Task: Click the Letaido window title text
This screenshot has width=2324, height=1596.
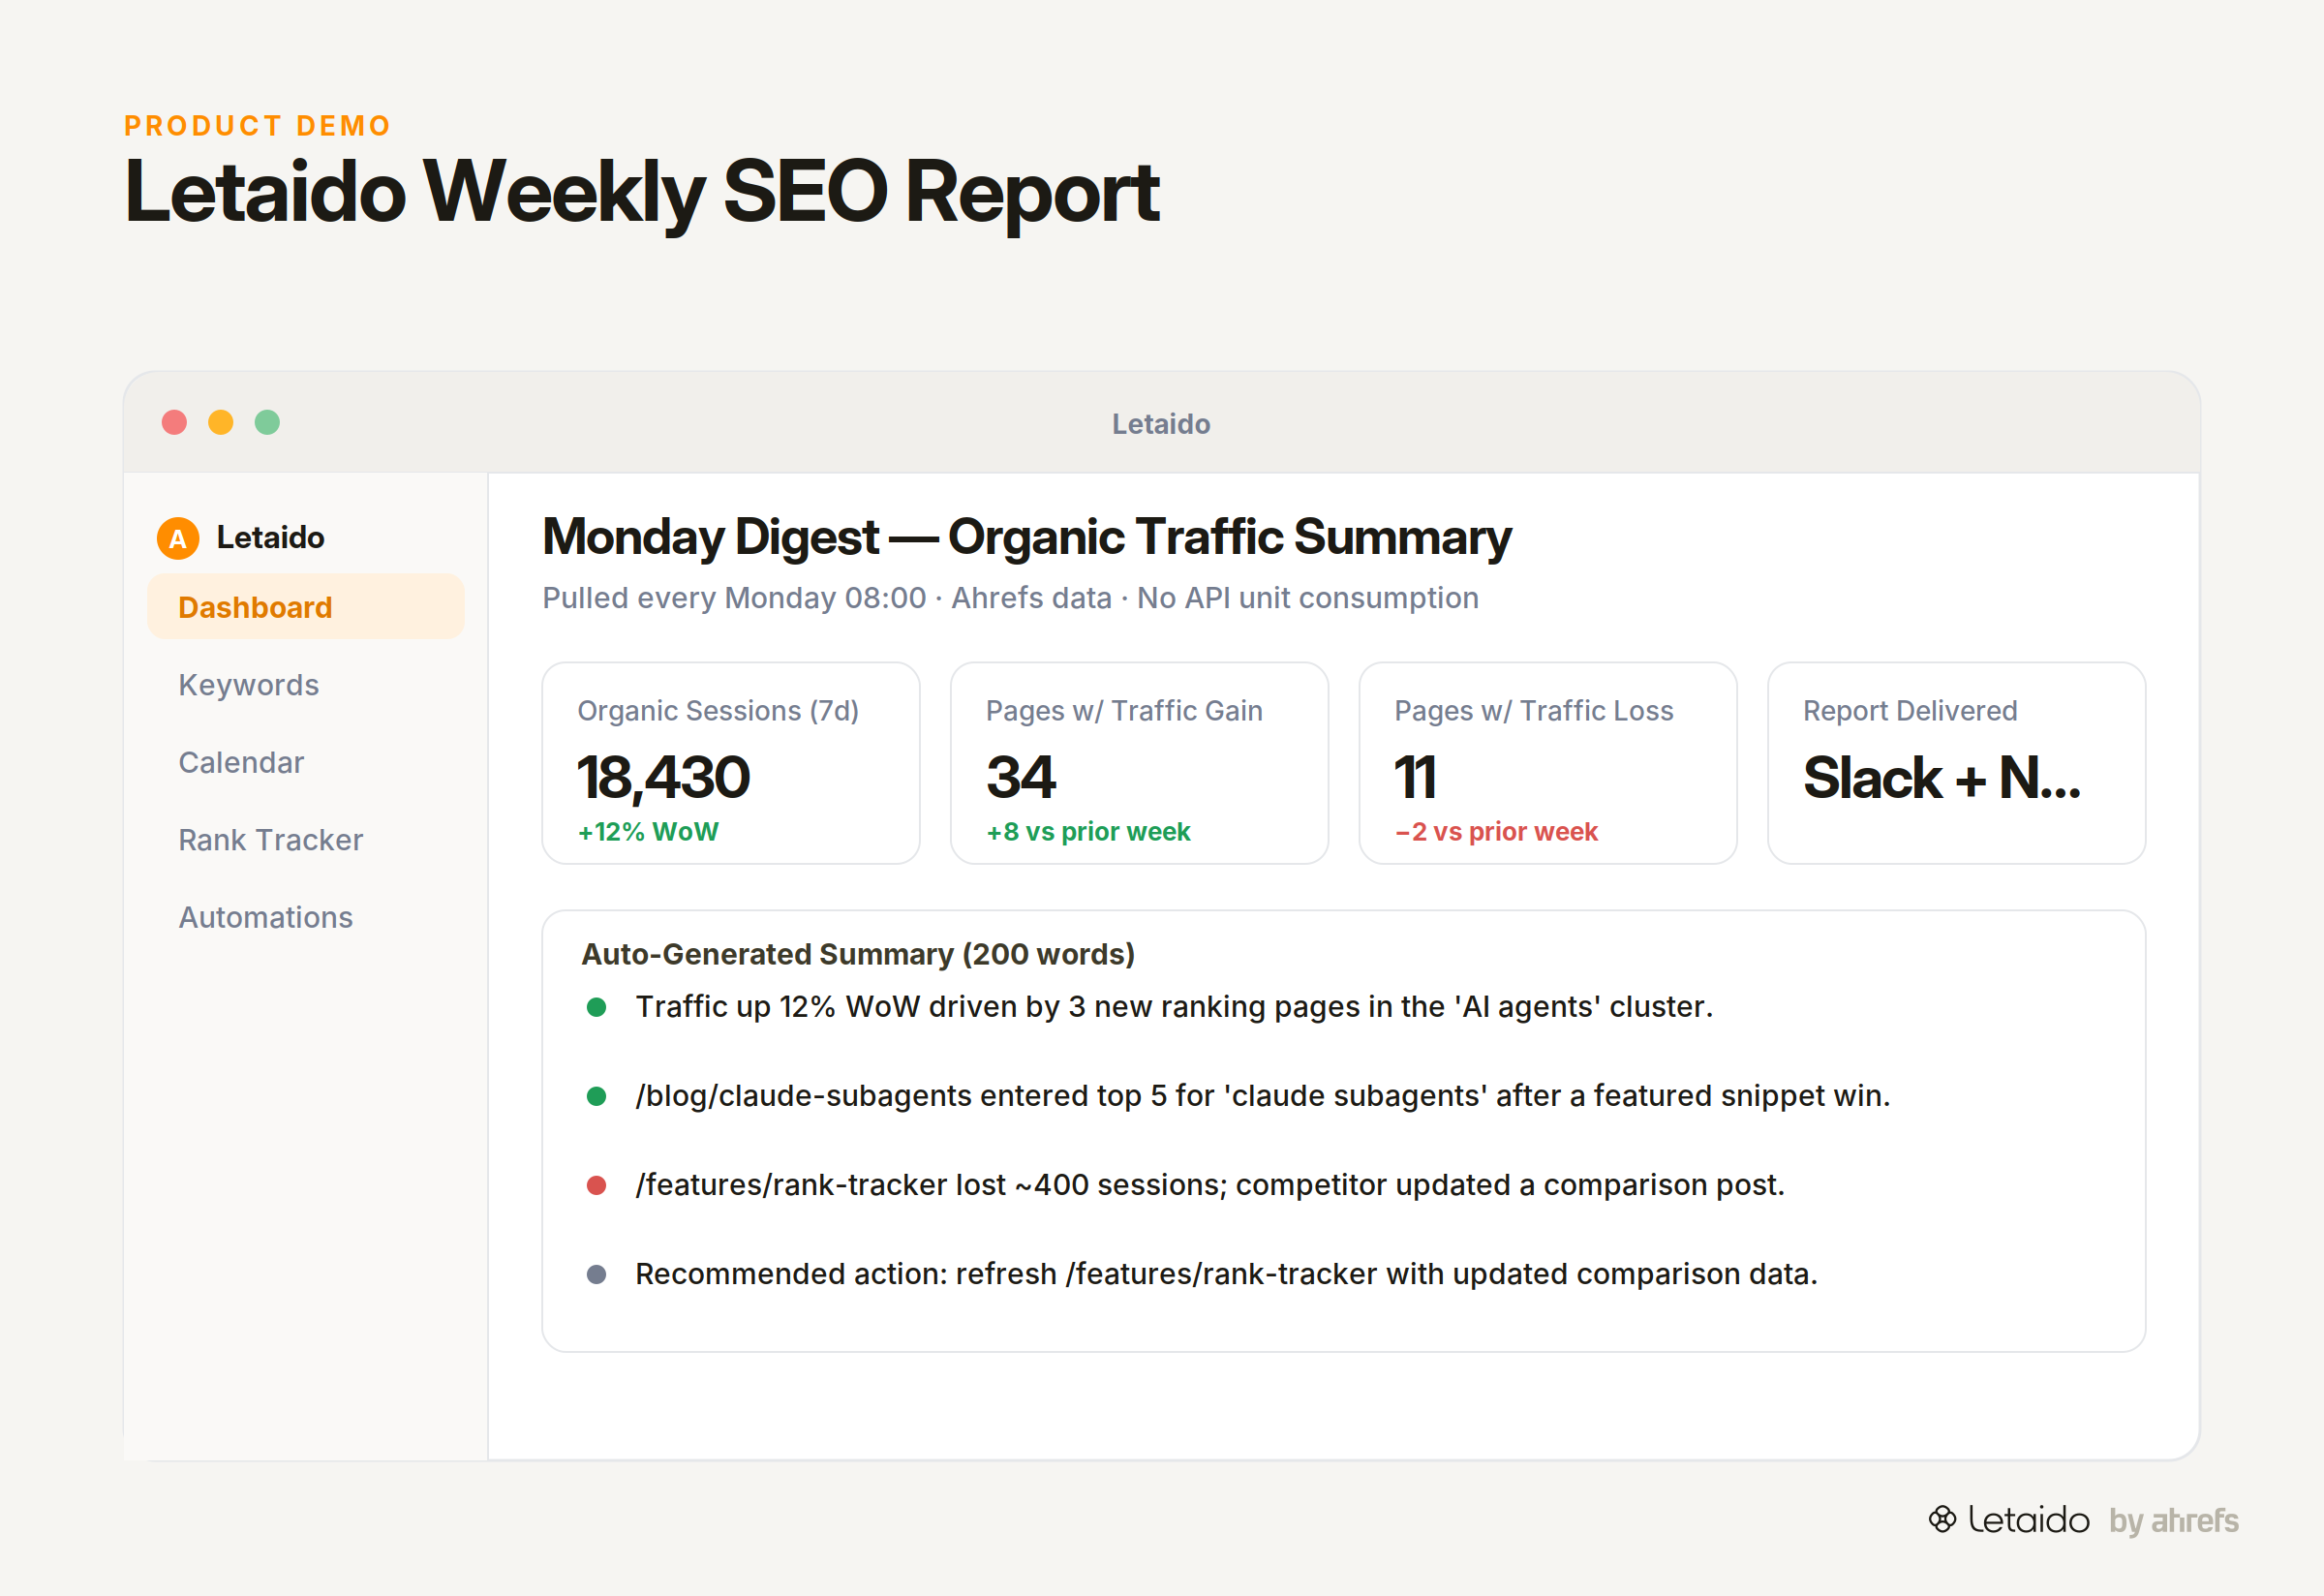Action: coord(1161,424)
